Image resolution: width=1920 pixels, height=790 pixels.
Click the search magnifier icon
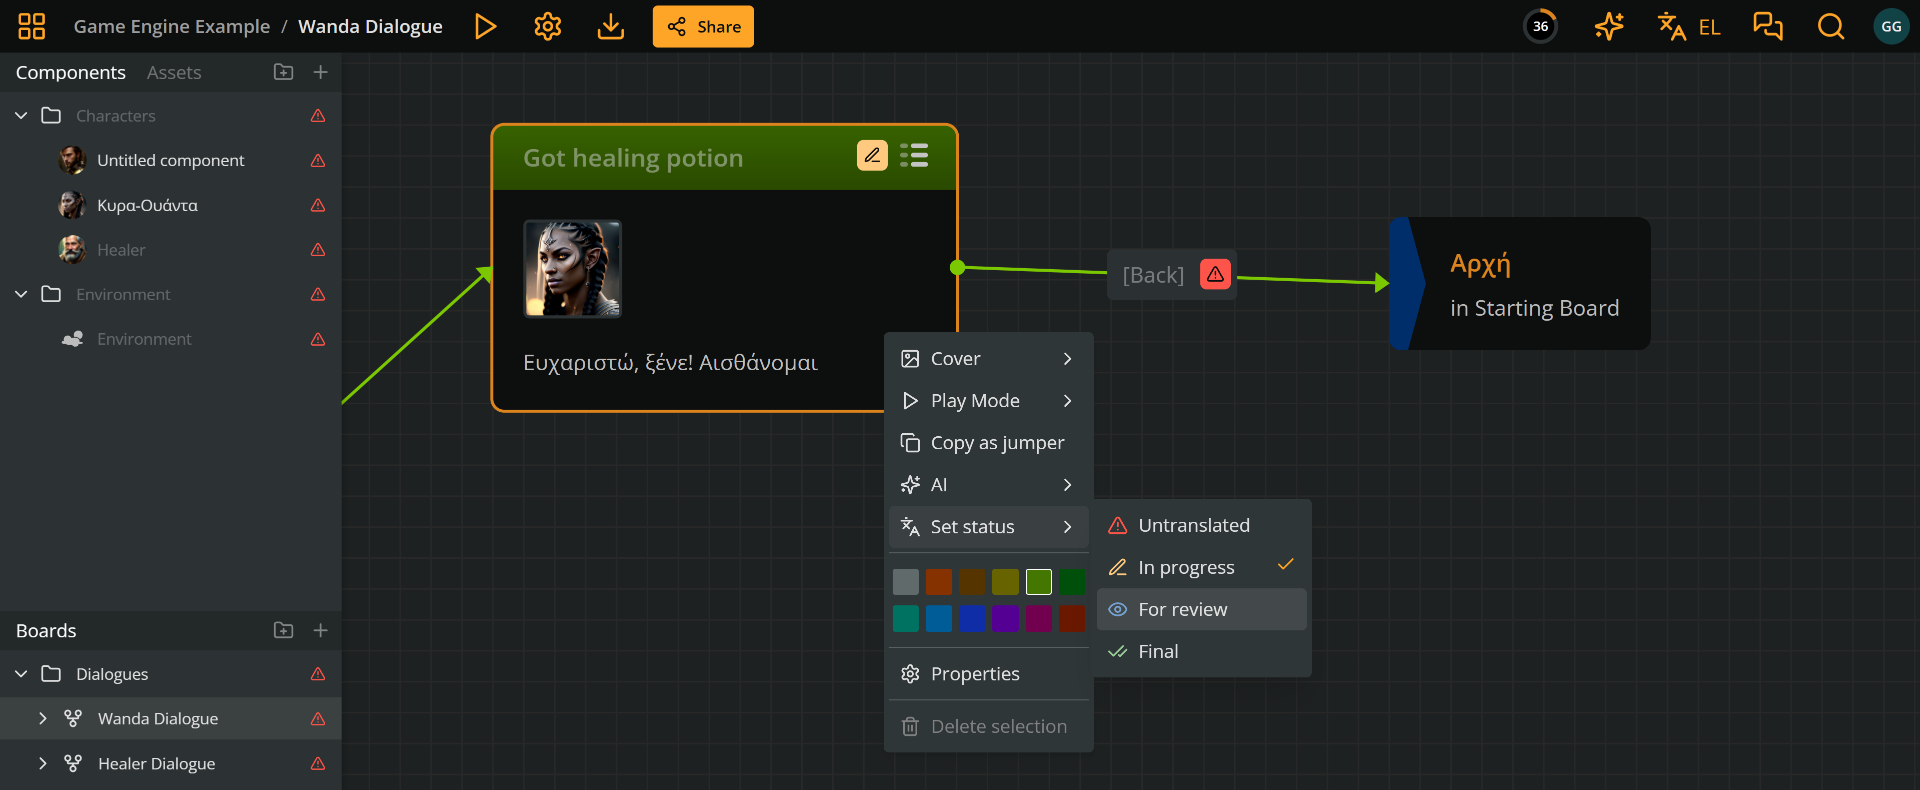point(1830,27)
